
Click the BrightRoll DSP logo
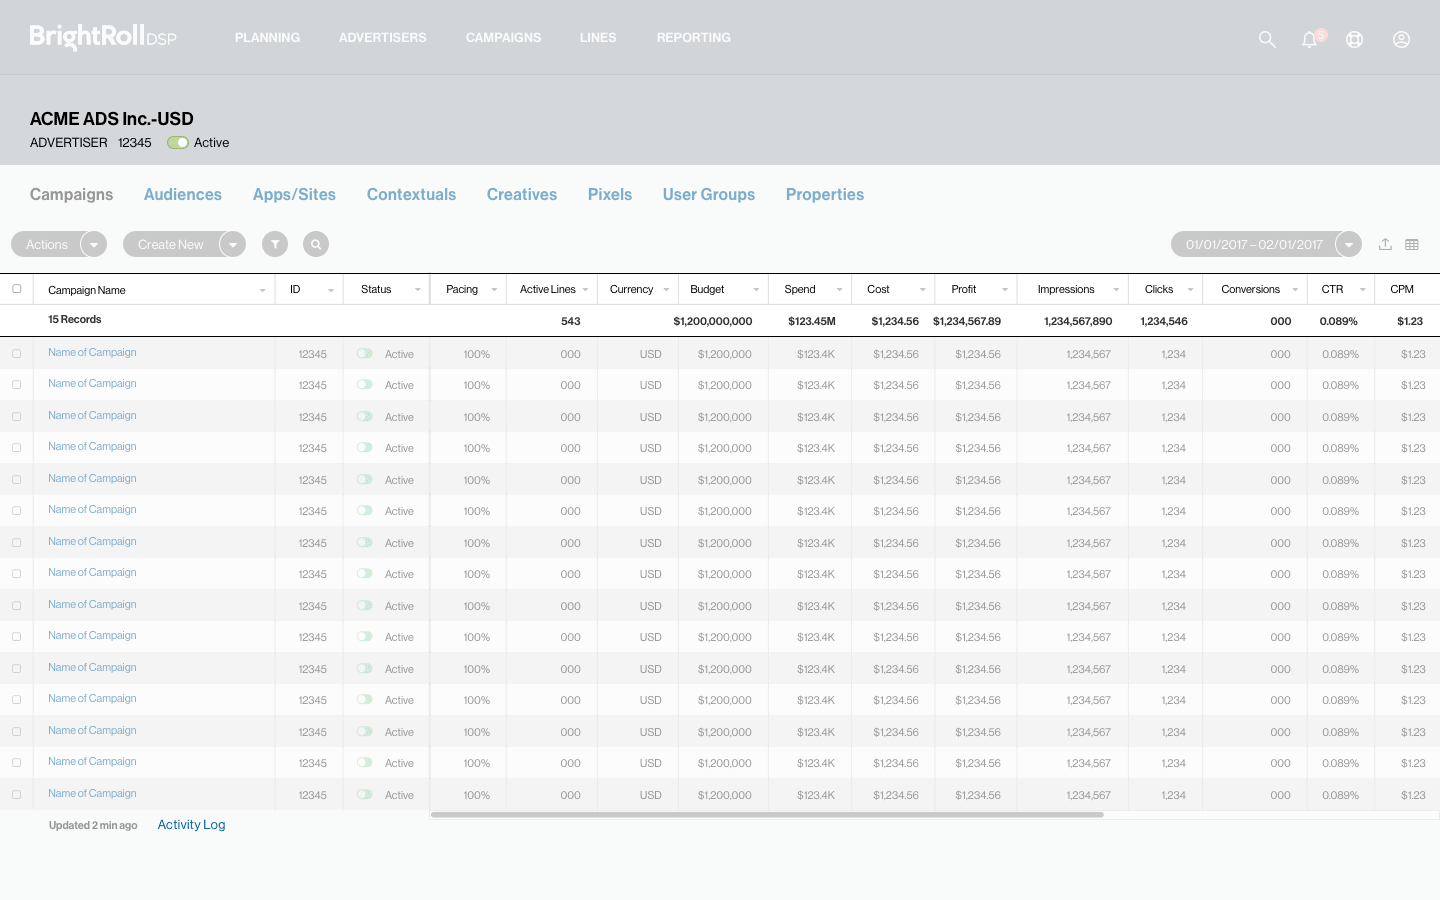[x=103, y=37]
